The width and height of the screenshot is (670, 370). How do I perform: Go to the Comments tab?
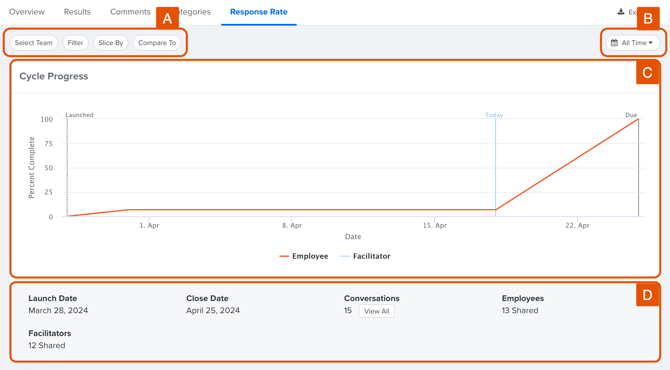pos(130,12)
